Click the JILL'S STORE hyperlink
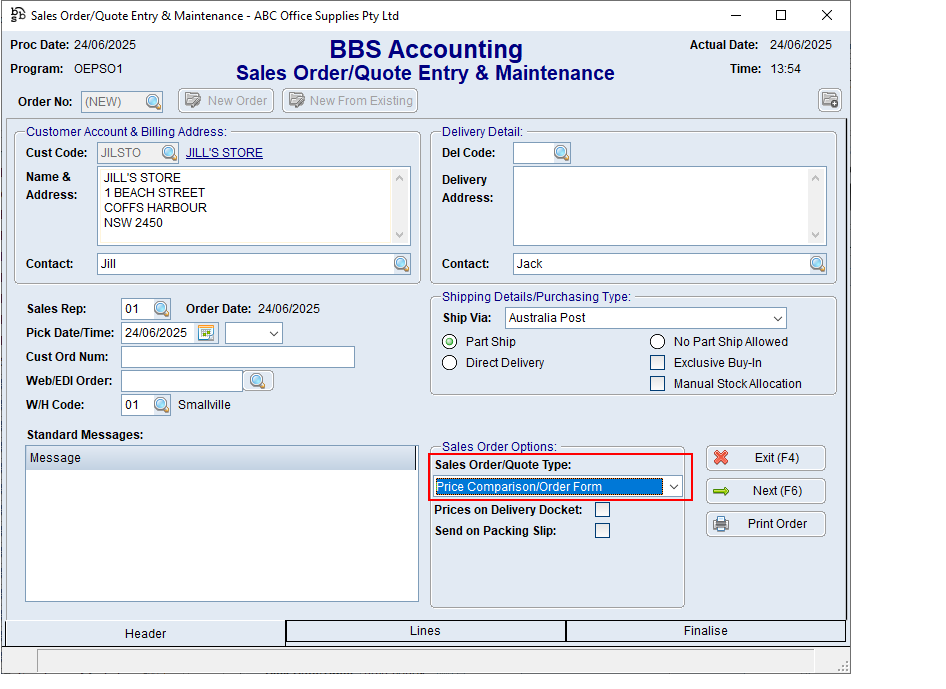This screenshot has height=689, width=946. [224, 152]
